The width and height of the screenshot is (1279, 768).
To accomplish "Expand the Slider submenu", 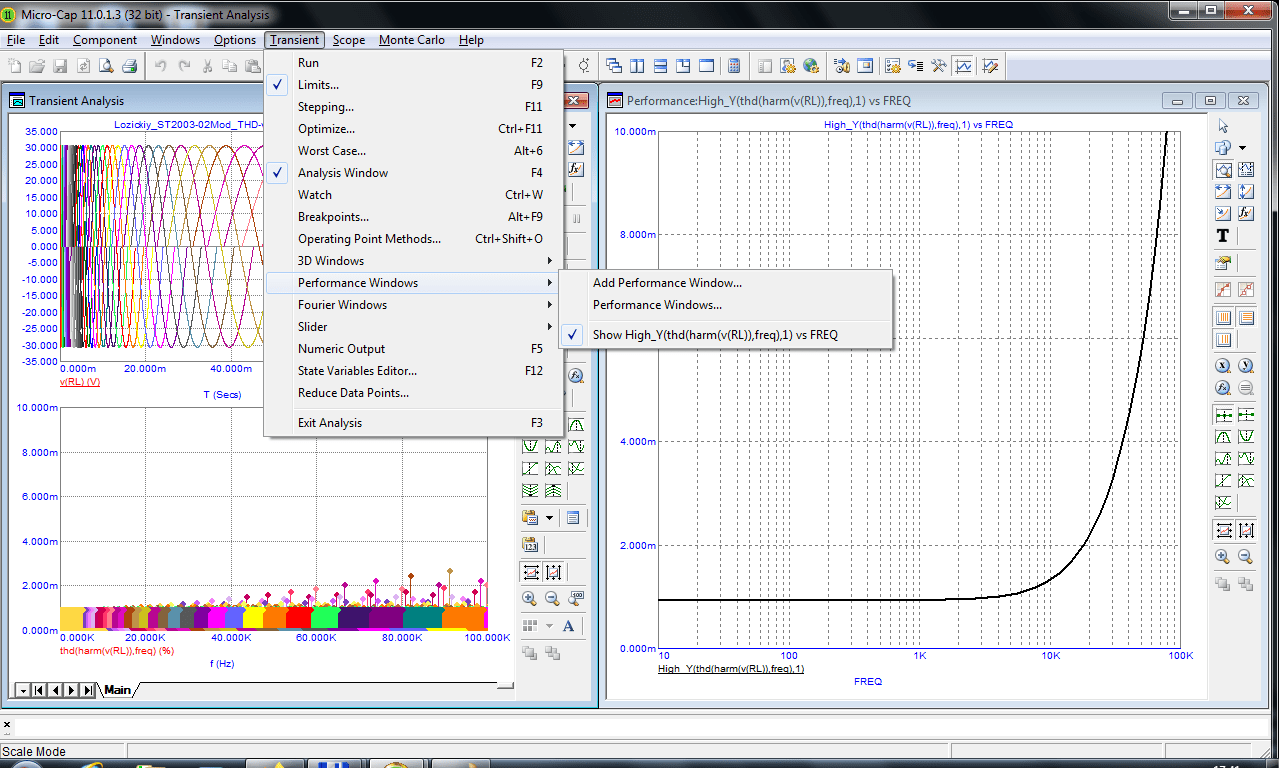I will coord(414,327).
